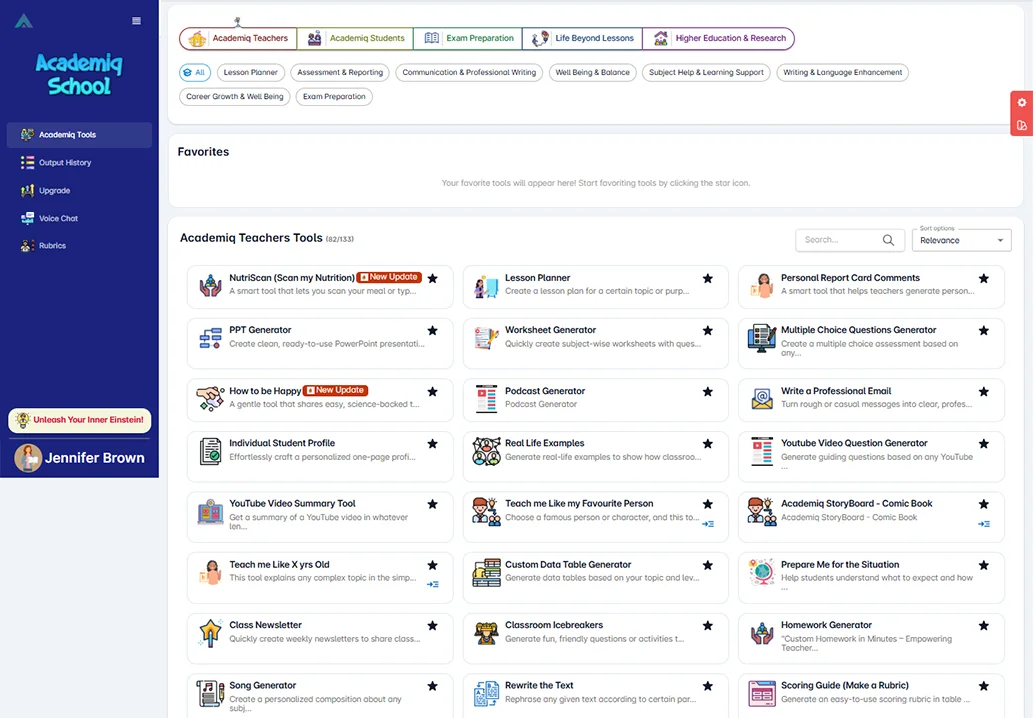Click the Individual Student Profile icon

coord(211,451)
